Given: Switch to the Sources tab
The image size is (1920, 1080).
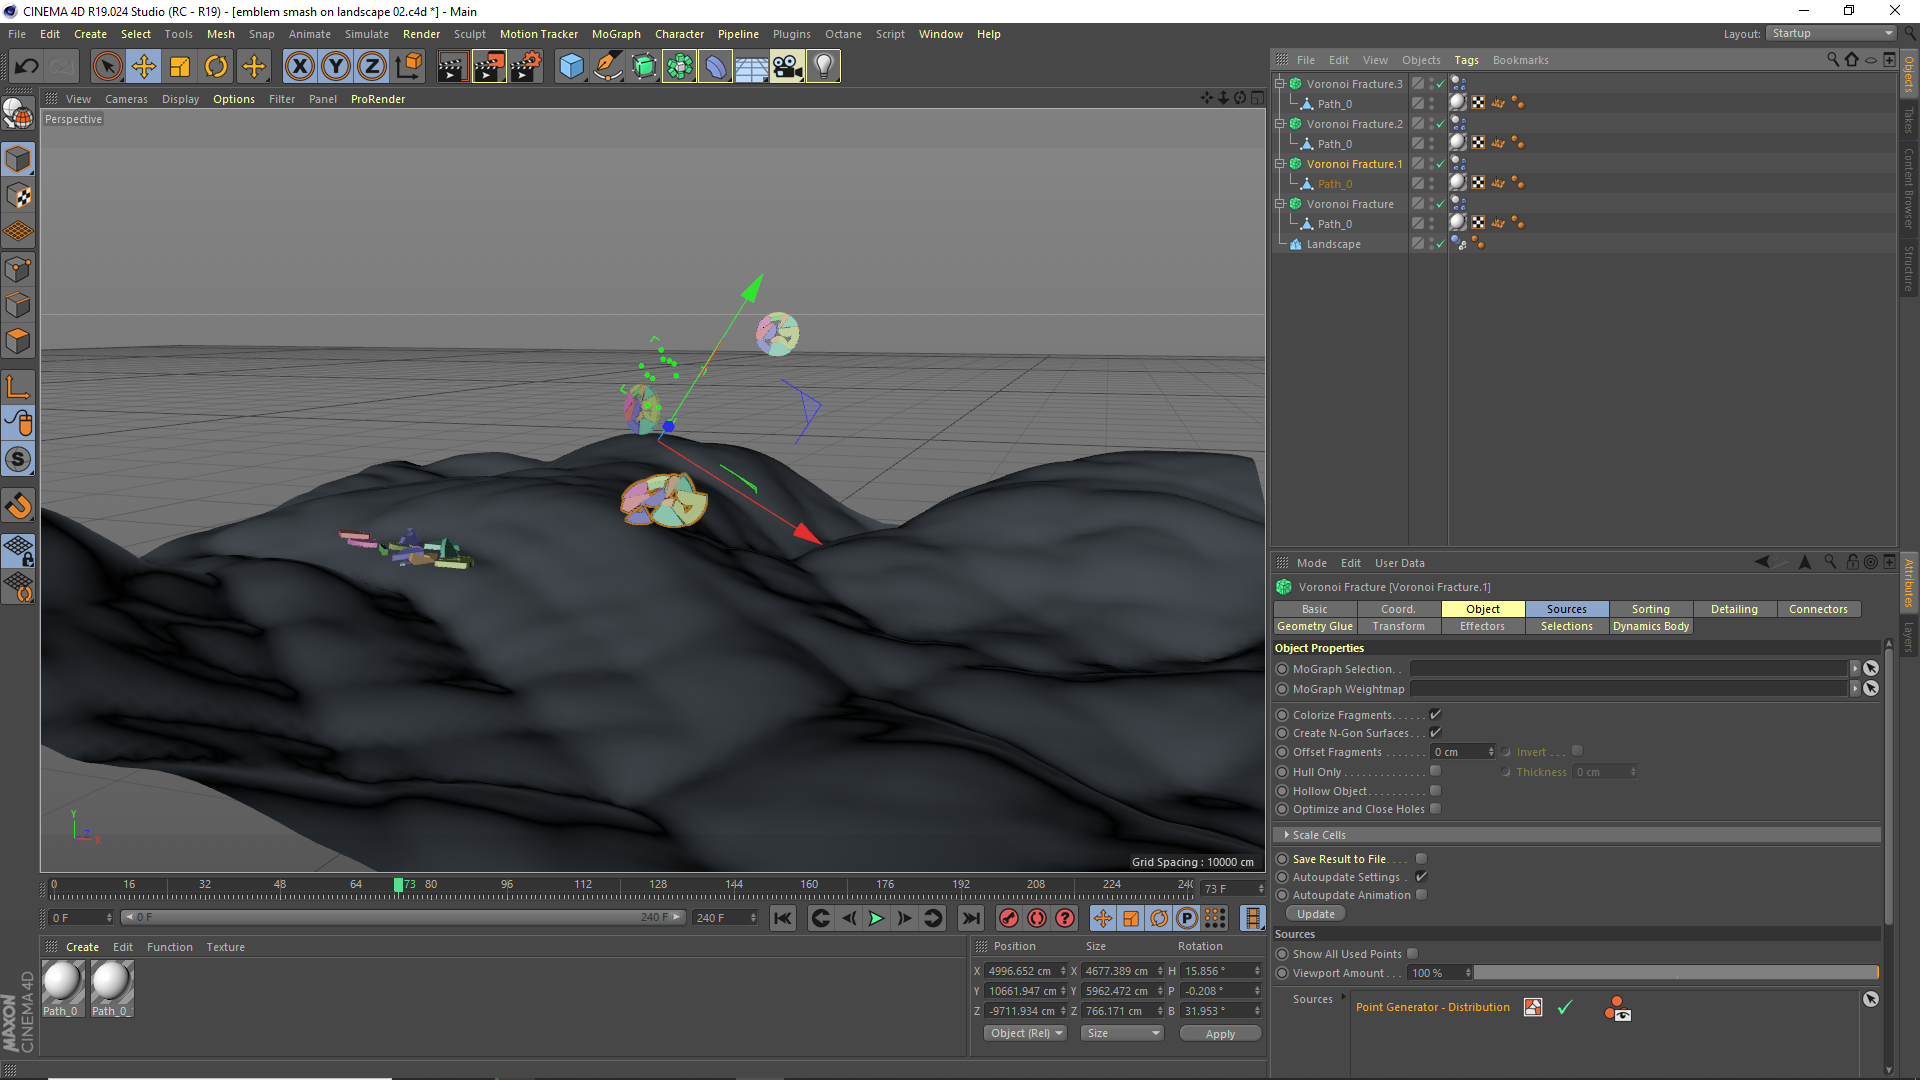Looking at the screenshot, I should pyautogui.click(x=1566, y=609).
